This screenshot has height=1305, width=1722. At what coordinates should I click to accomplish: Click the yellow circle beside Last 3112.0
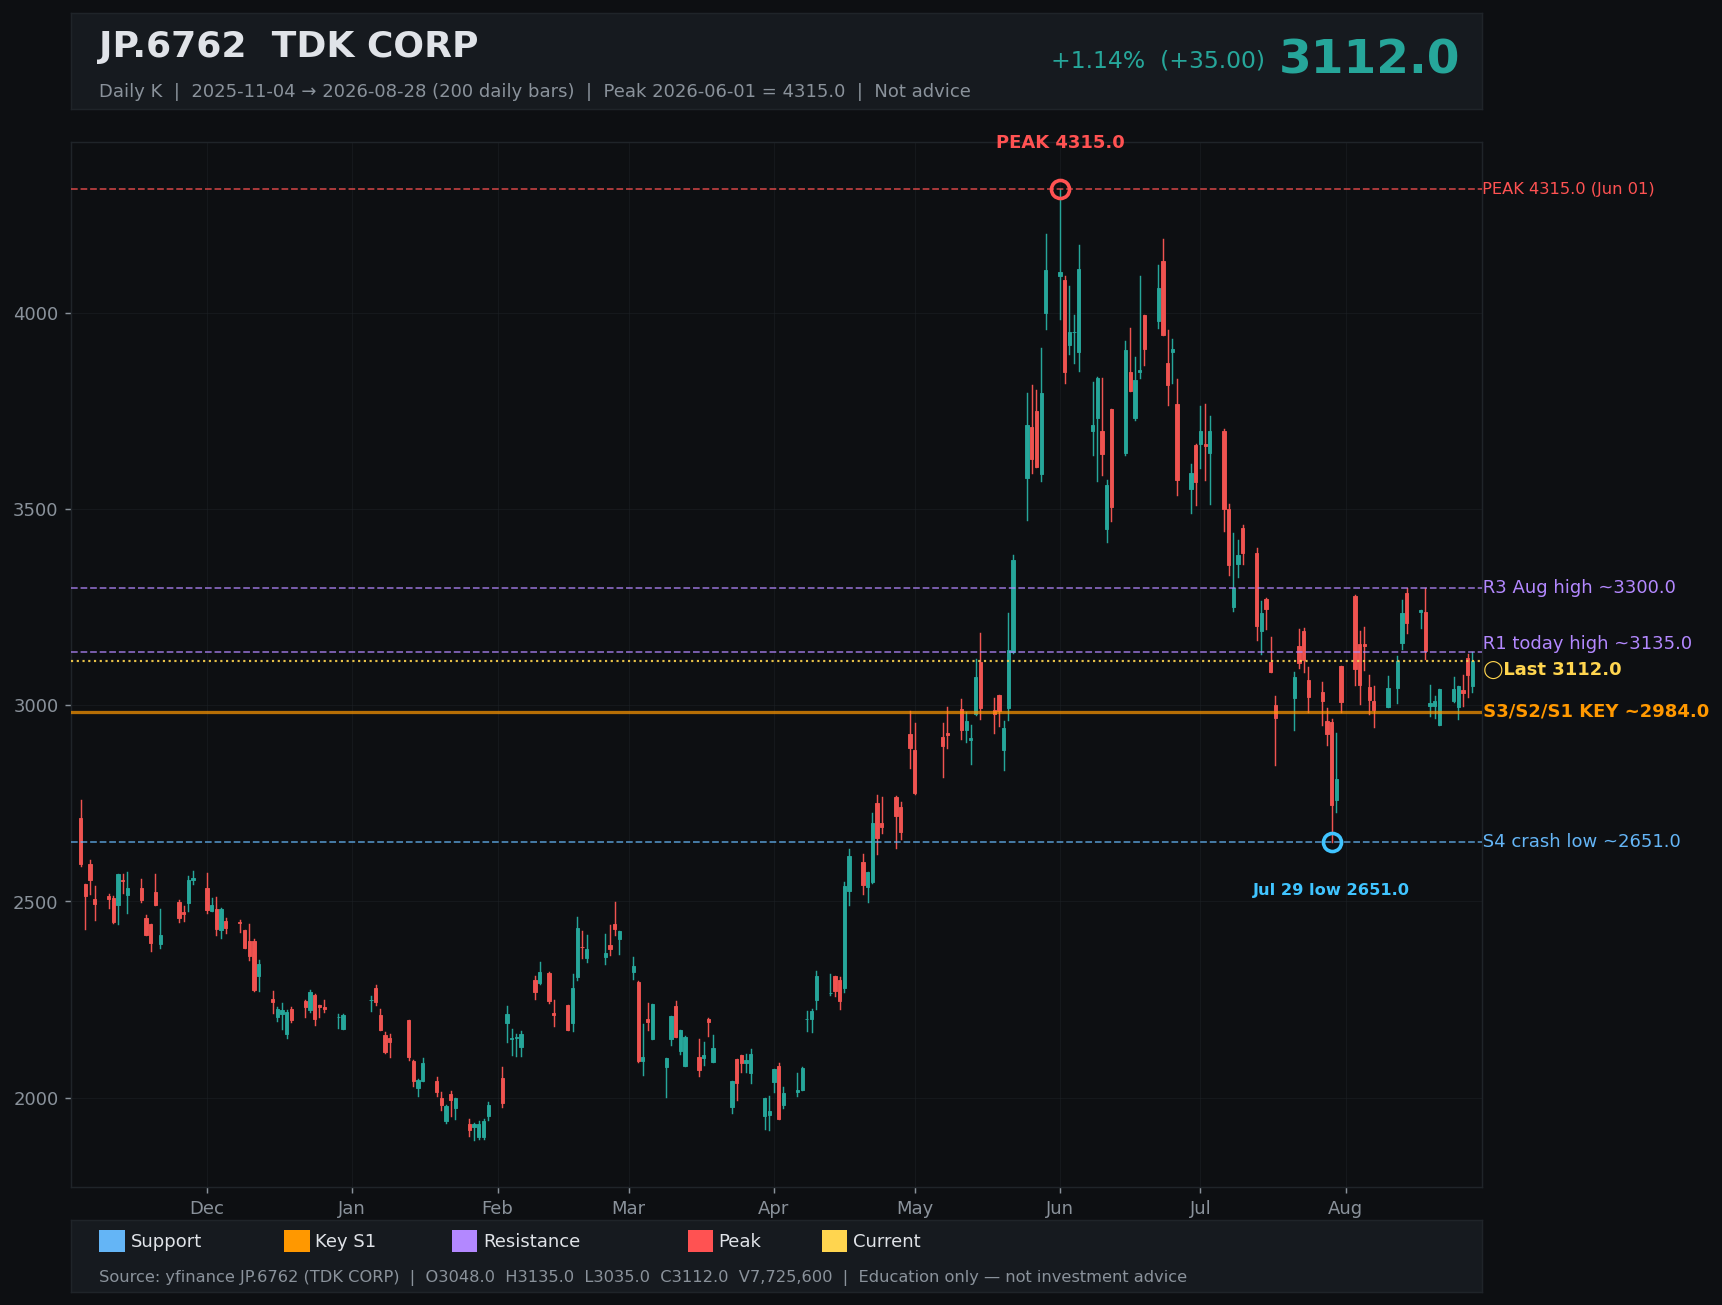(1493, 670)
